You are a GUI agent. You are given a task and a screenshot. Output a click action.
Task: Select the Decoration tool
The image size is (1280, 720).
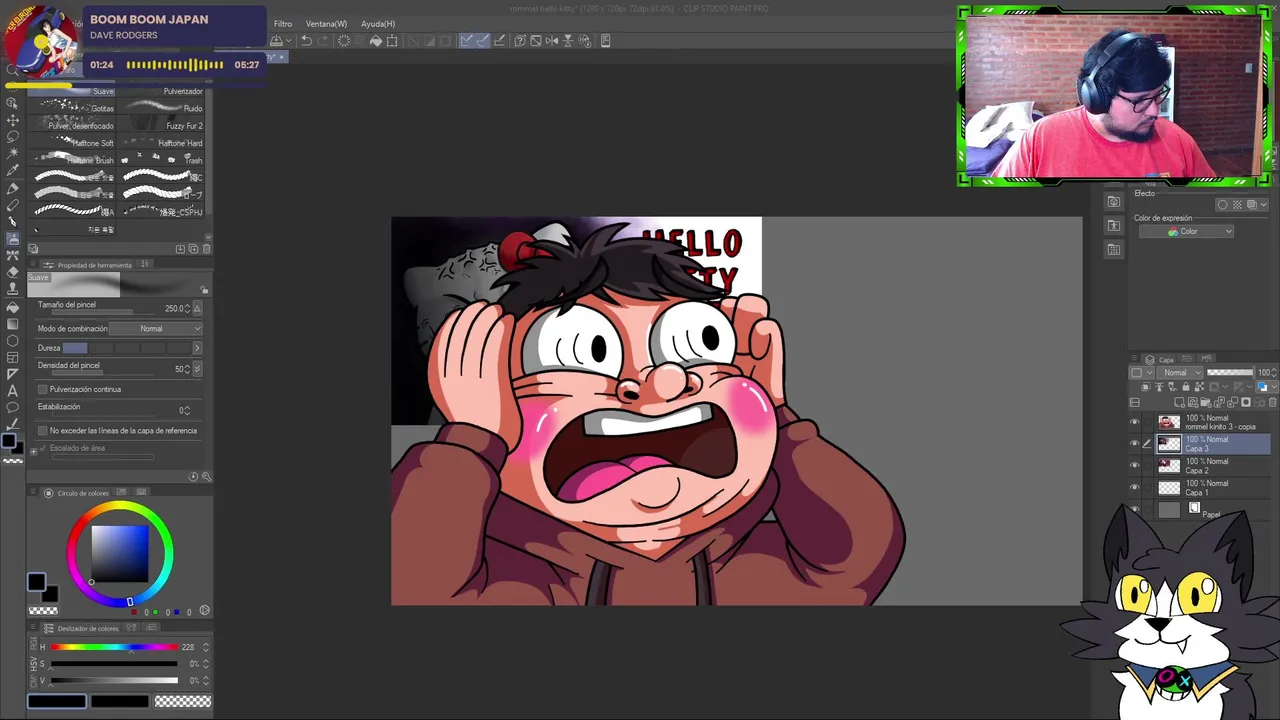click(13, 256)
